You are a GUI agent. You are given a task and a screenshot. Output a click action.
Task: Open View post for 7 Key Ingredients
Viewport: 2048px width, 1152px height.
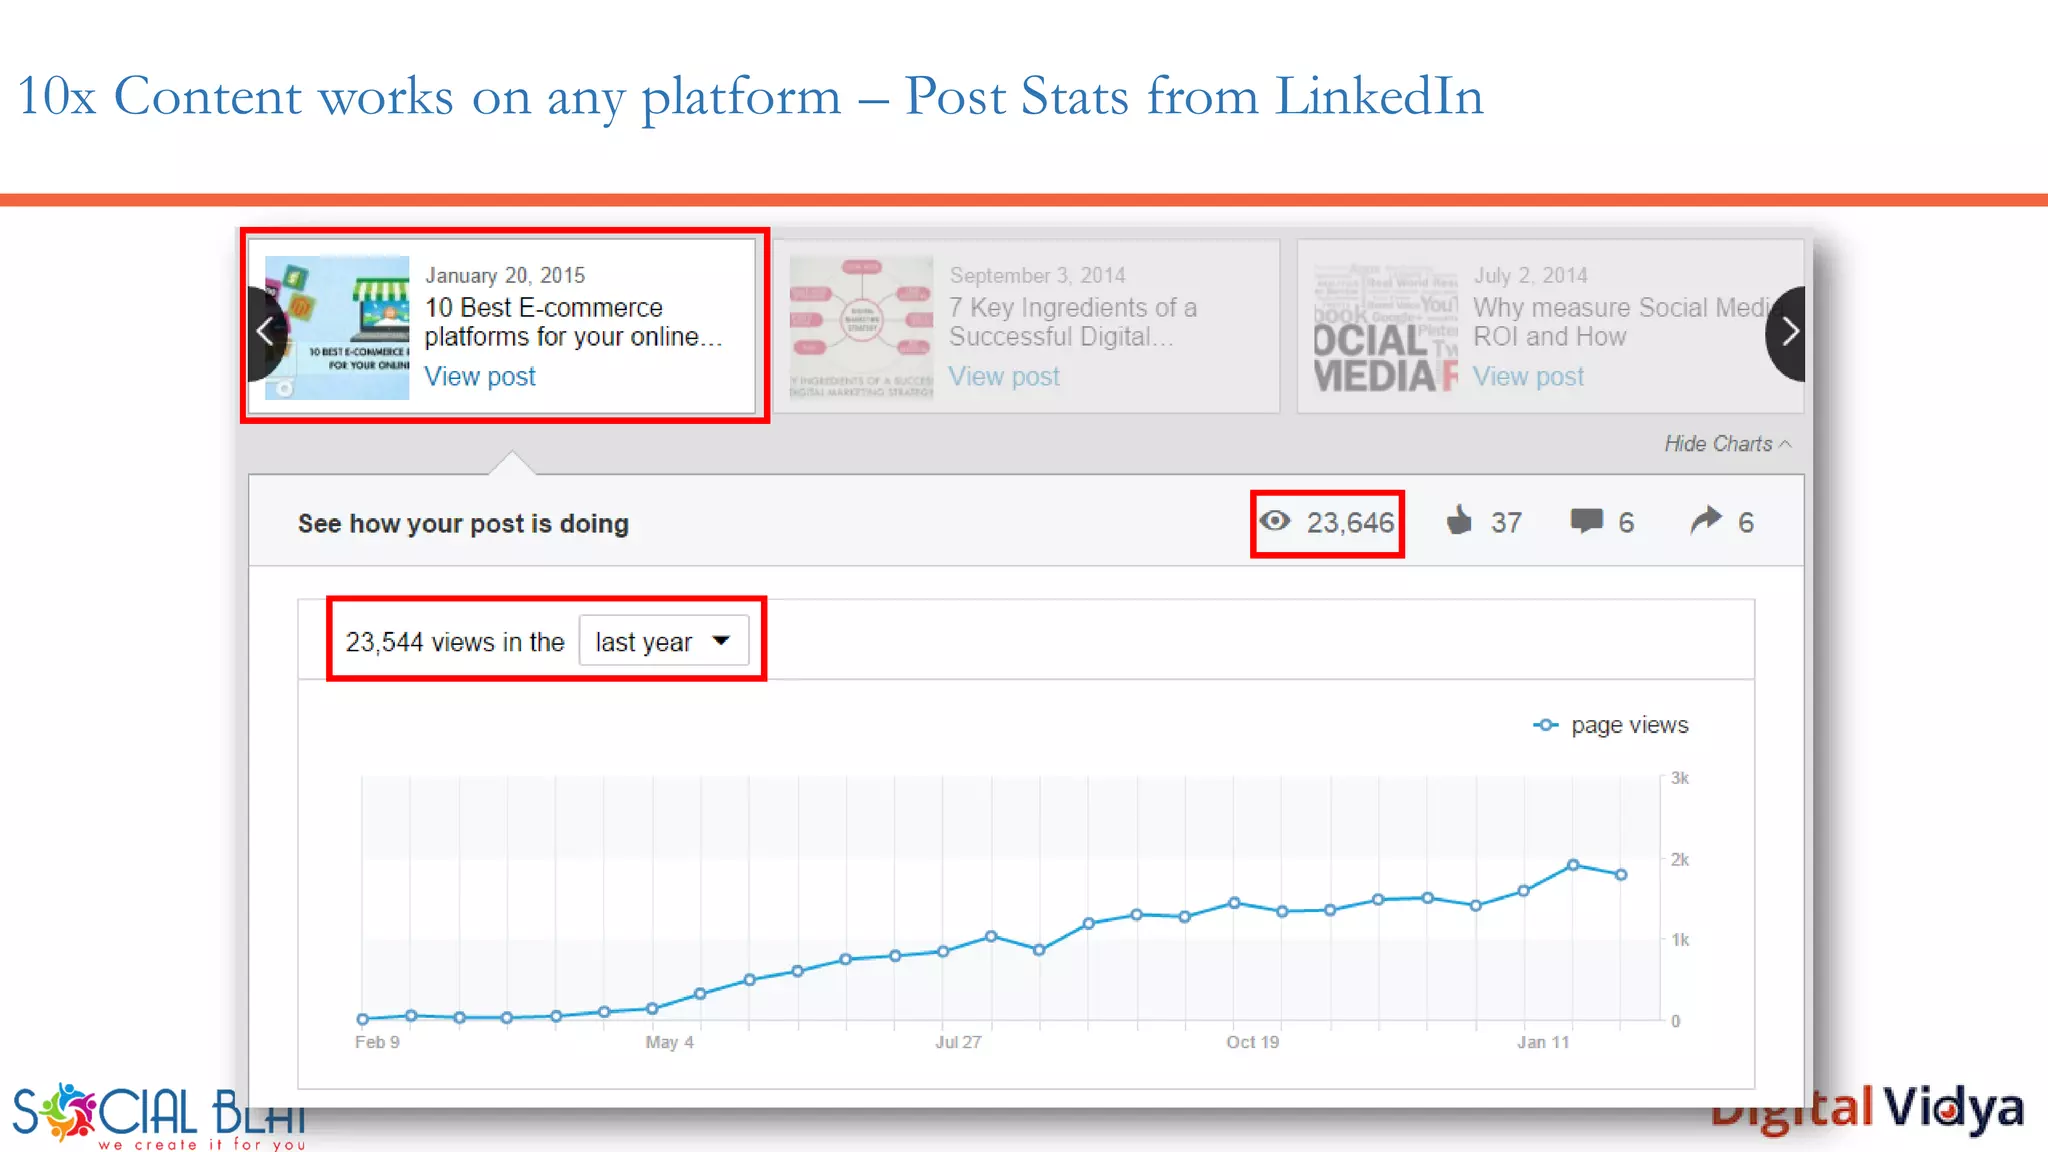tap(1004, 377)
